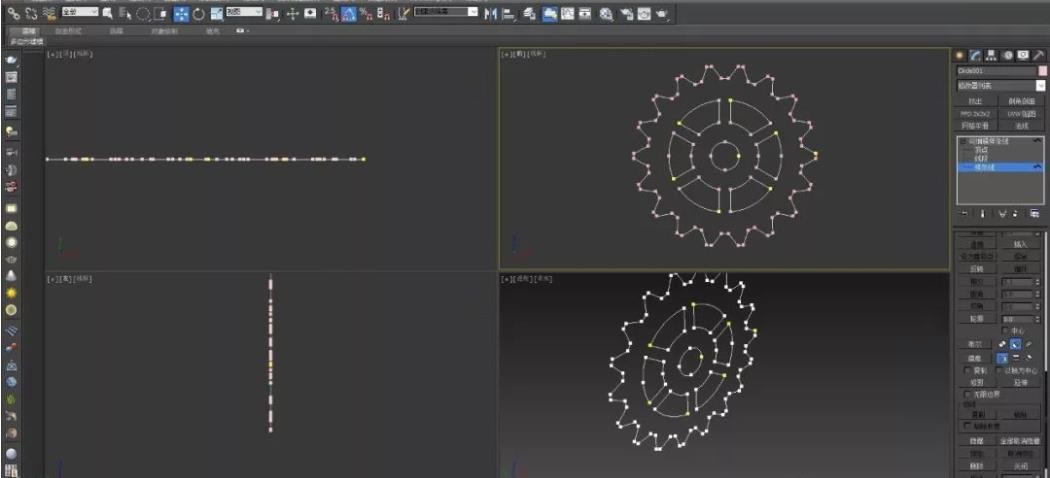Open the Hierarchy command panel tab

pyautogui.click(x=991, y=55)
